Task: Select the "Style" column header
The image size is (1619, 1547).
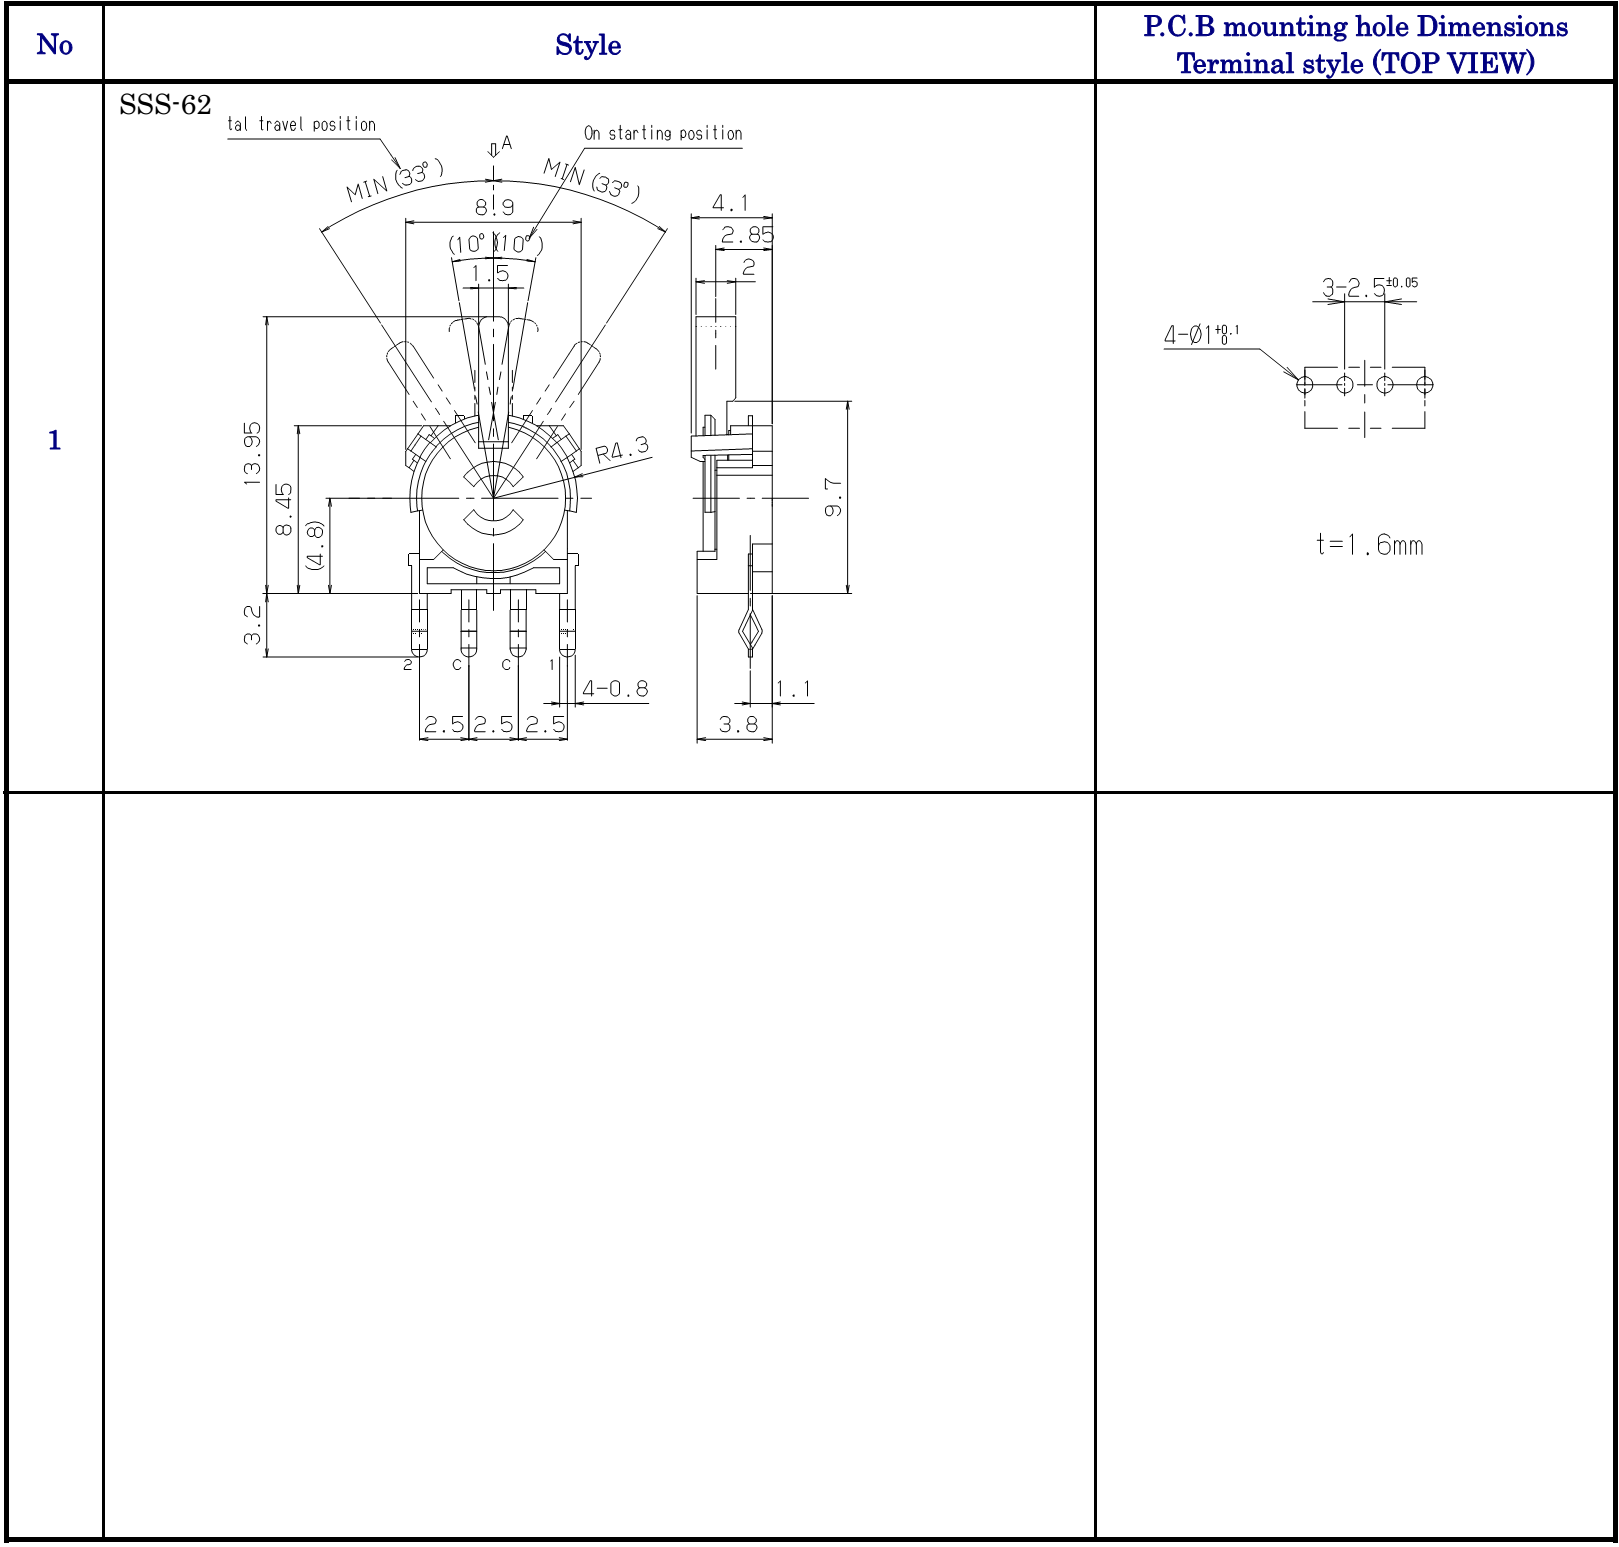Action: [588, 45]
